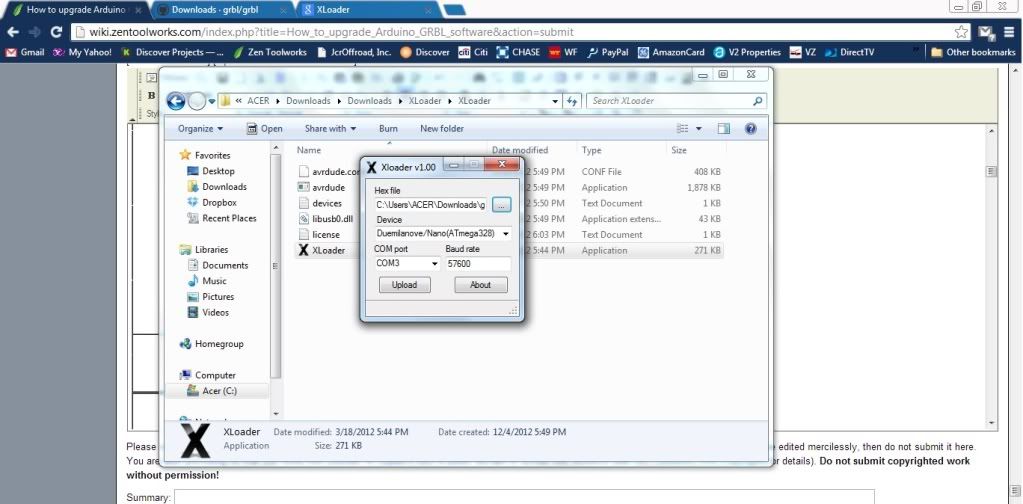Focus the Hex file path field
Screen dimensions: 1023x504
[x=431, y=205]
